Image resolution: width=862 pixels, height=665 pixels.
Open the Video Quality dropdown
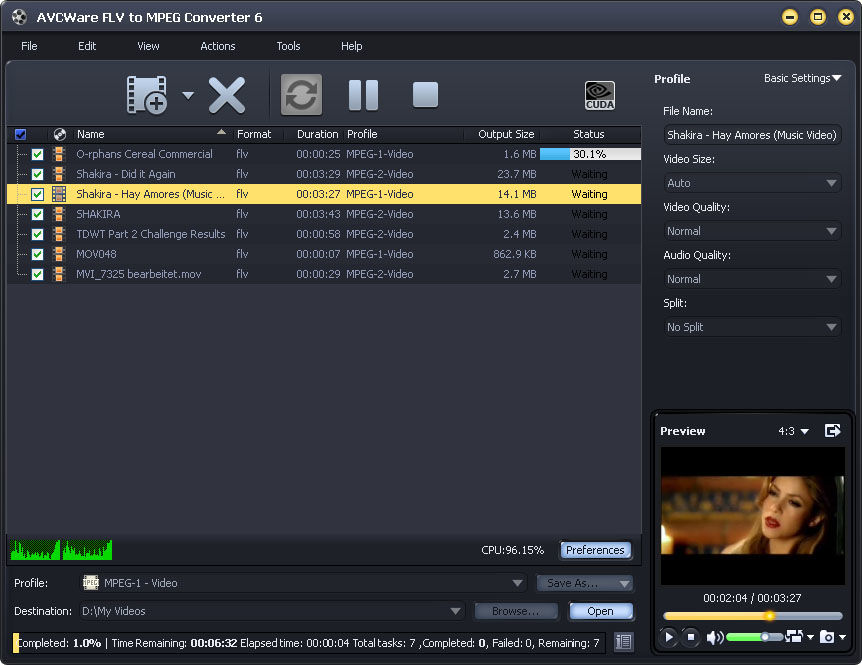(752, 231)
